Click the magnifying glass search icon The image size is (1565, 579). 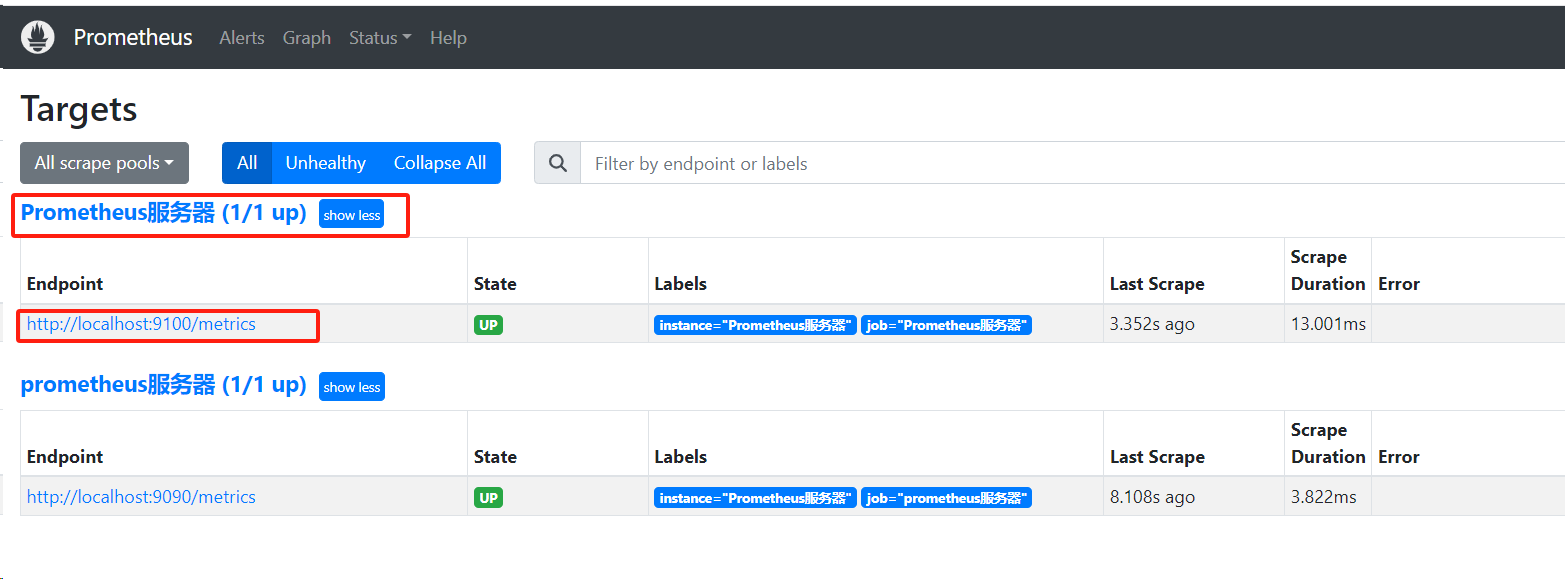click(x=558, y=163)
